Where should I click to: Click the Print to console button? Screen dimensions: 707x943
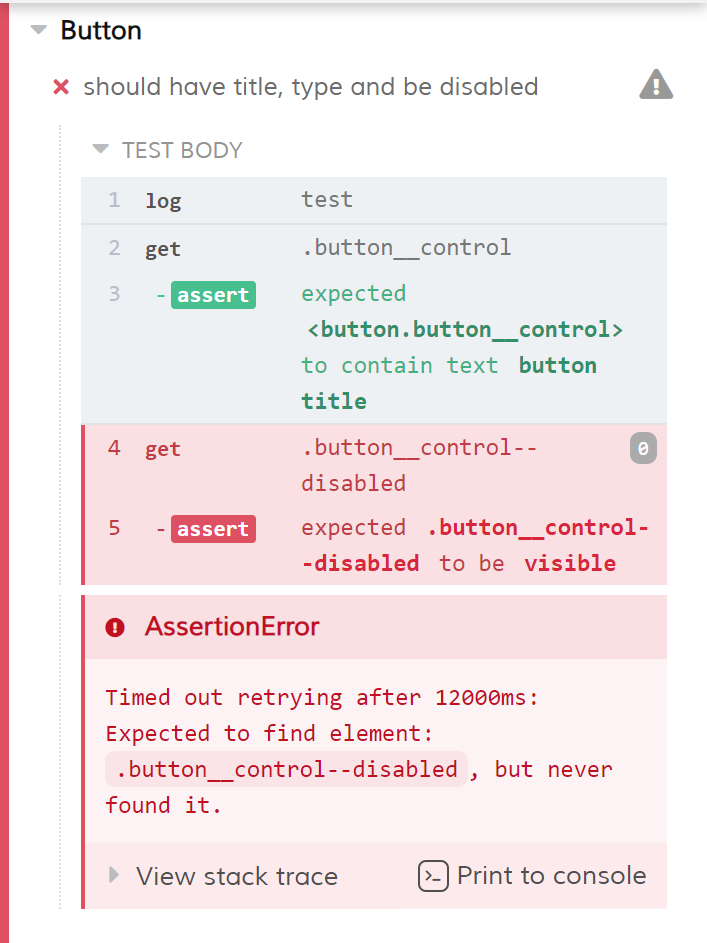[x=530, y=876]
